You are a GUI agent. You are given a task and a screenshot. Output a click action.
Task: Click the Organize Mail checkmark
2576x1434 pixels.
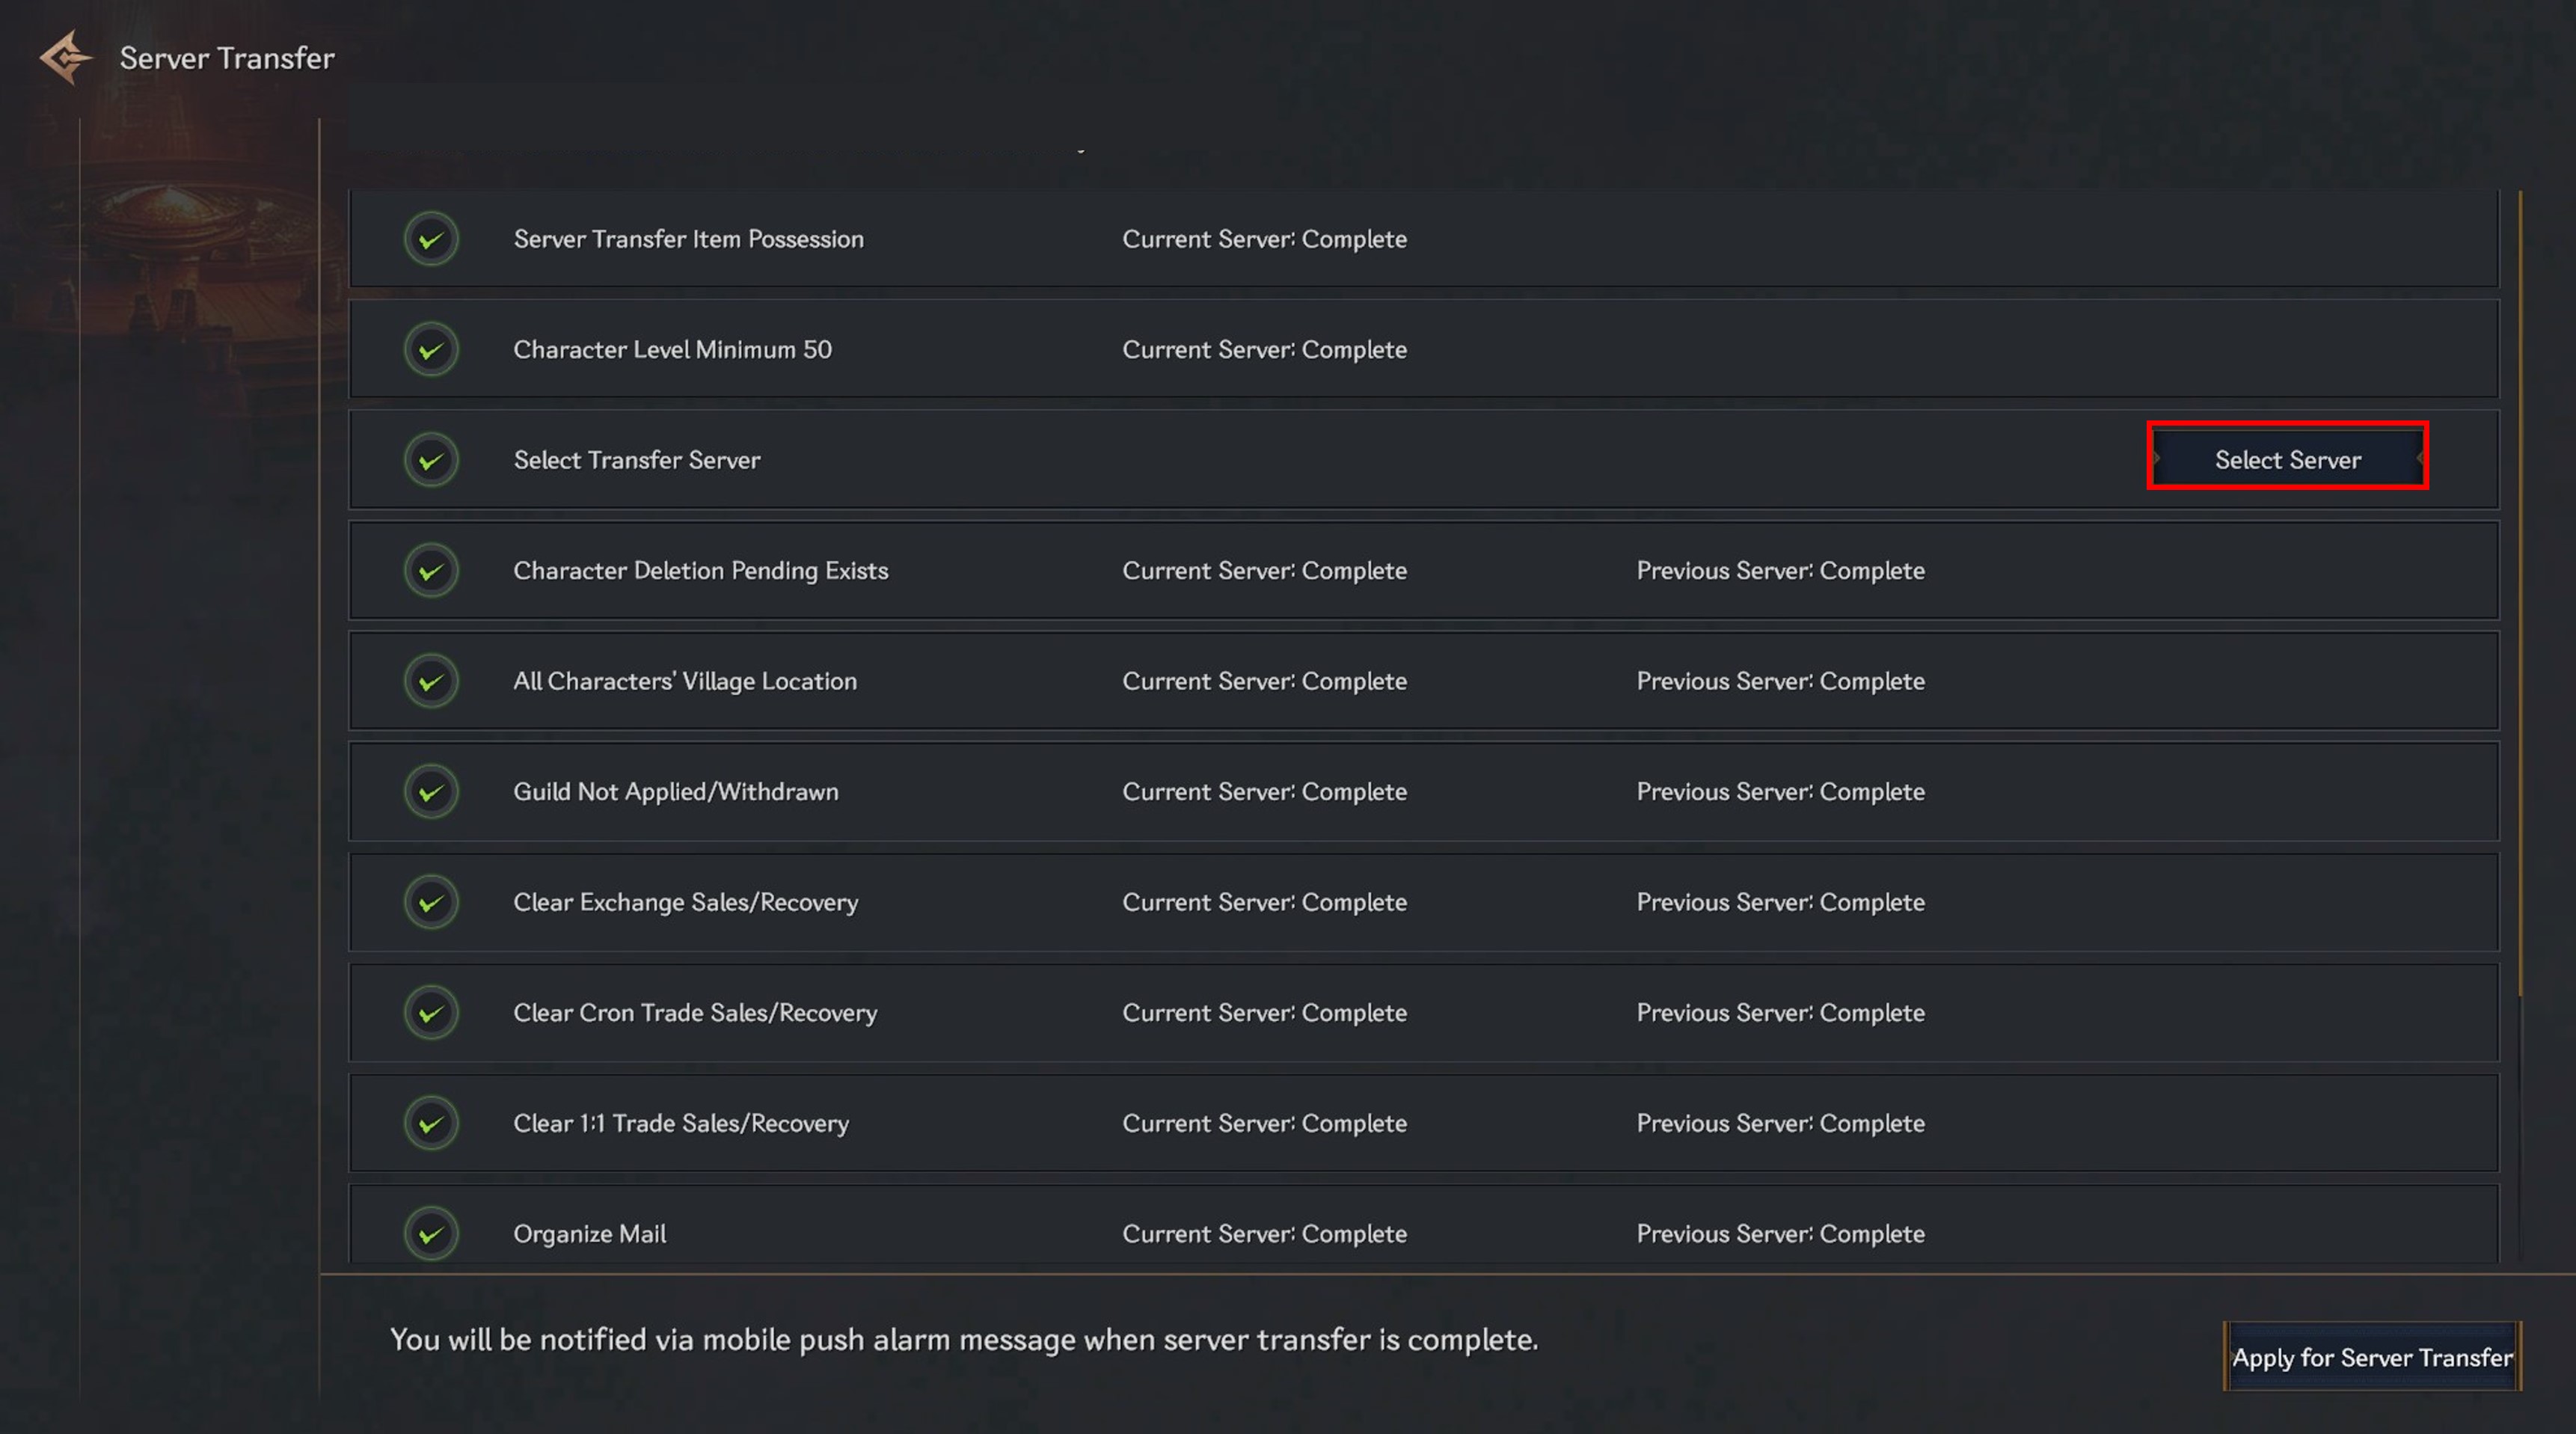tap(431, 1234)
